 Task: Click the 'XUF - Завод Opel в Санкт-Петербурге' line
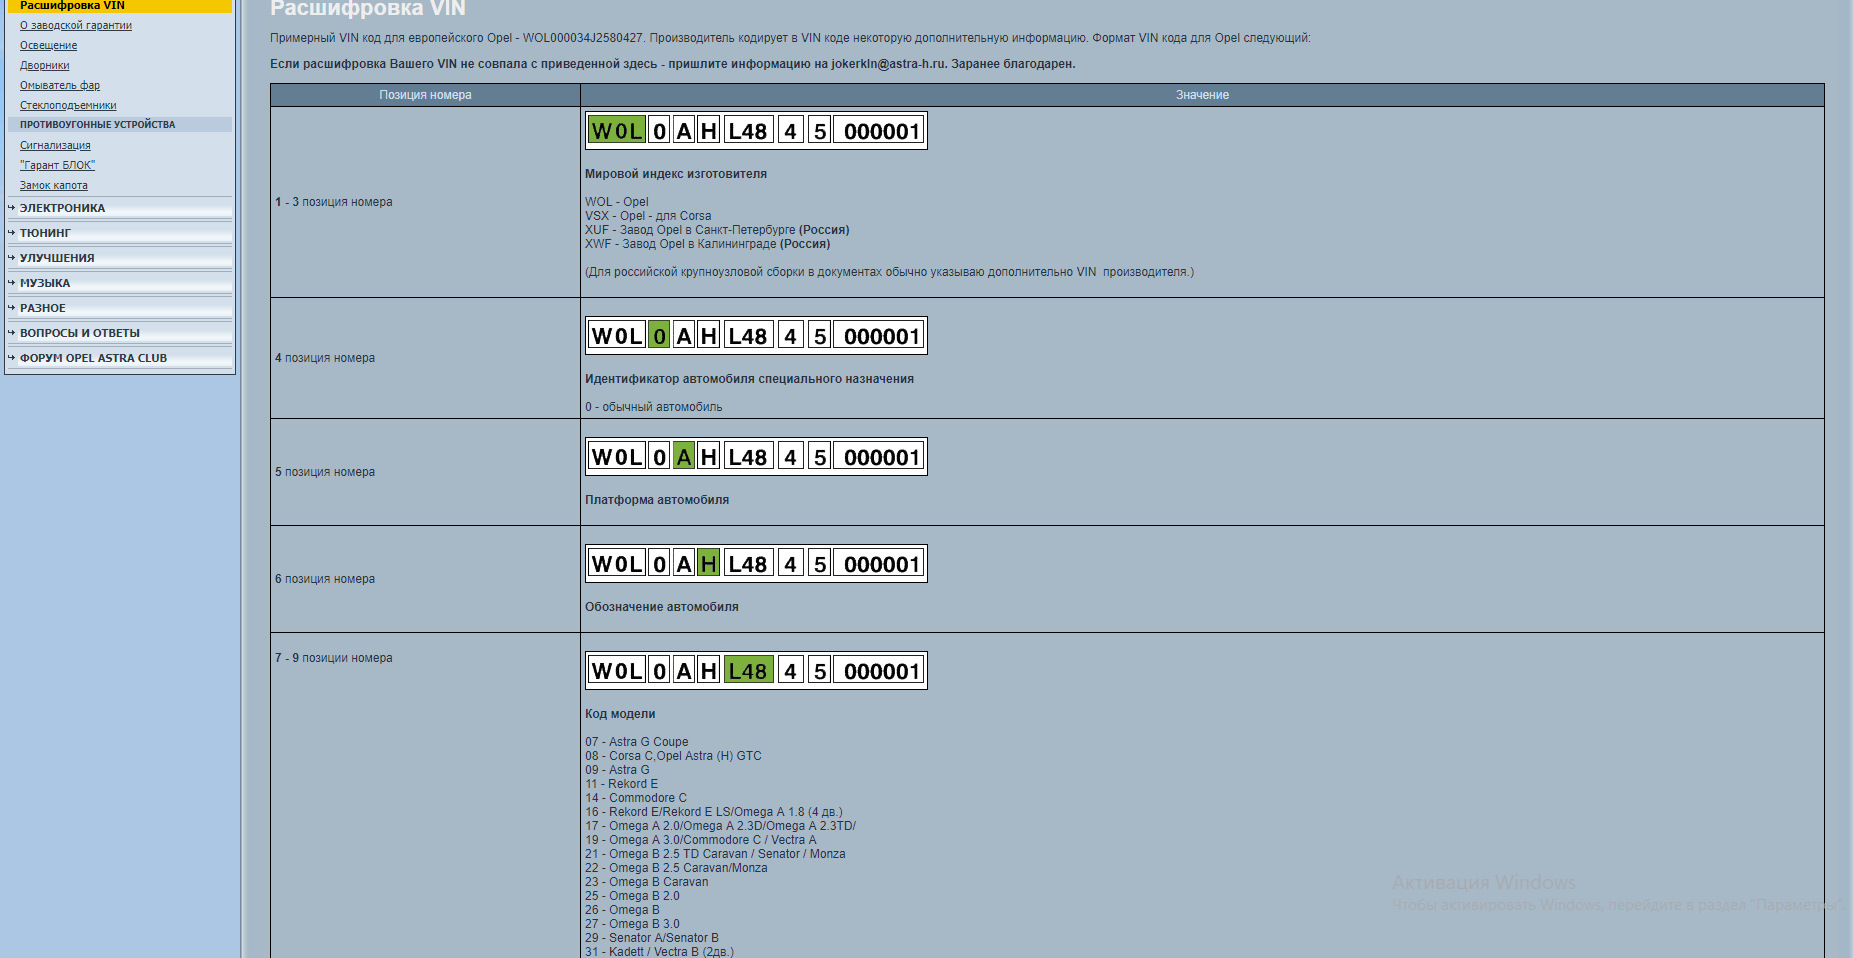tap(717, 230)
